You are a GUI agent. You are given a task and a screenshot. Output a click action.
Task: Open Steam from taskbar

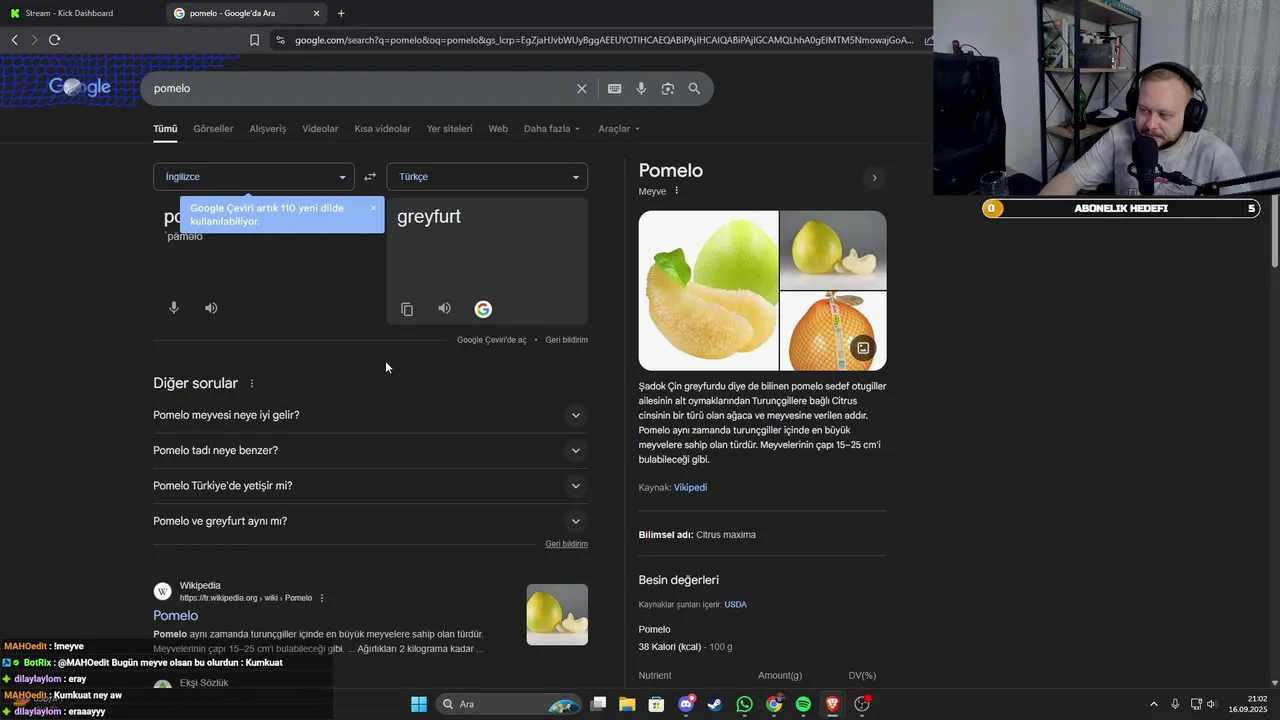tap(715, 704)
